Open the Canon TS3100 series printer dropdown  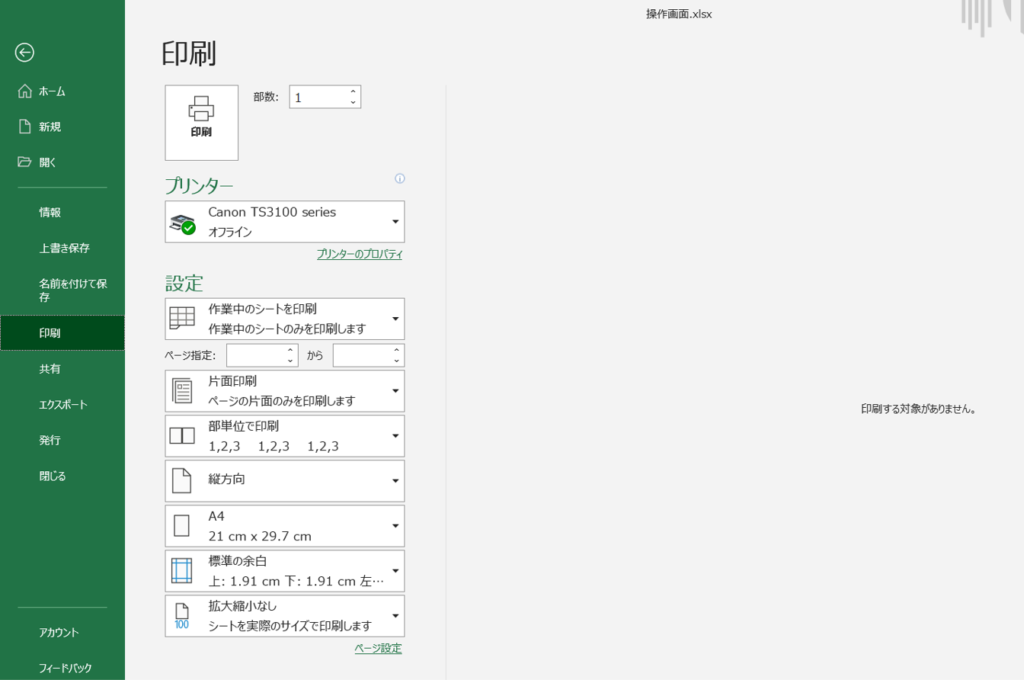pos(396,221)
